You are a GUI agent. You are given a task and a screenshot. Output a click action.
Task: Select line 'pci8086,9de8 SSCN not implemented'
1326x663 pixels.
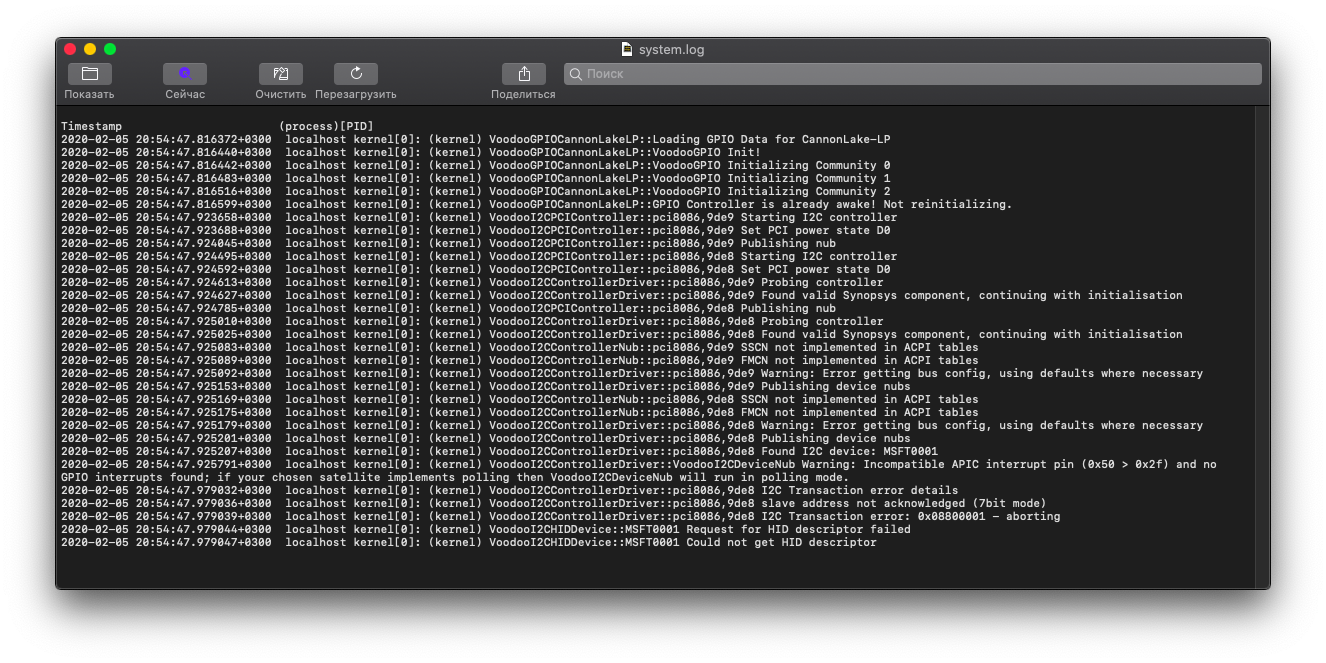(519, 399)
